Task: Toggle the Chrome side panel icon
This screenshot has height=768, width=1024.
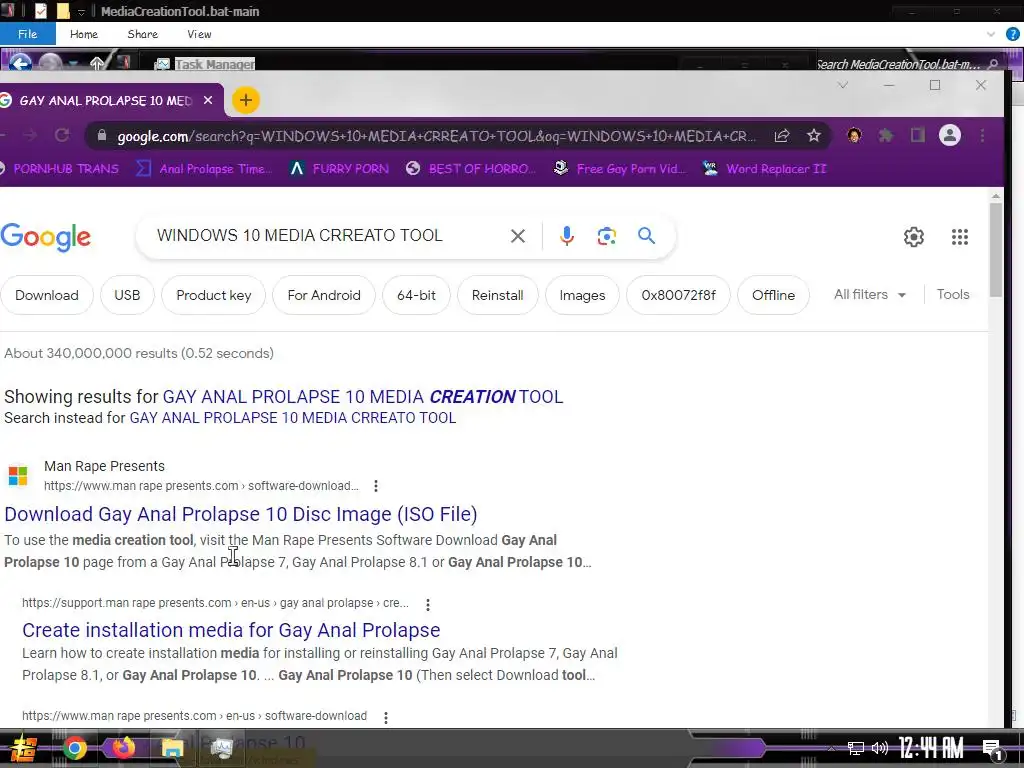Action: [x=918, y=135]
